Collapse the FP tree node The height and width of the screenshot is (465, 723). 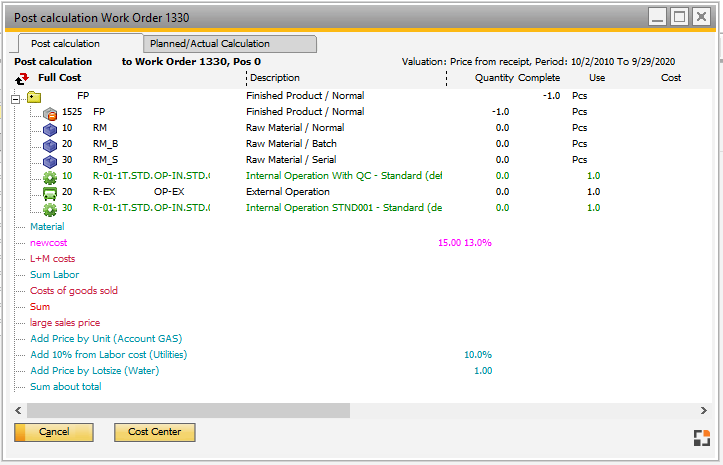coord(15,98)
